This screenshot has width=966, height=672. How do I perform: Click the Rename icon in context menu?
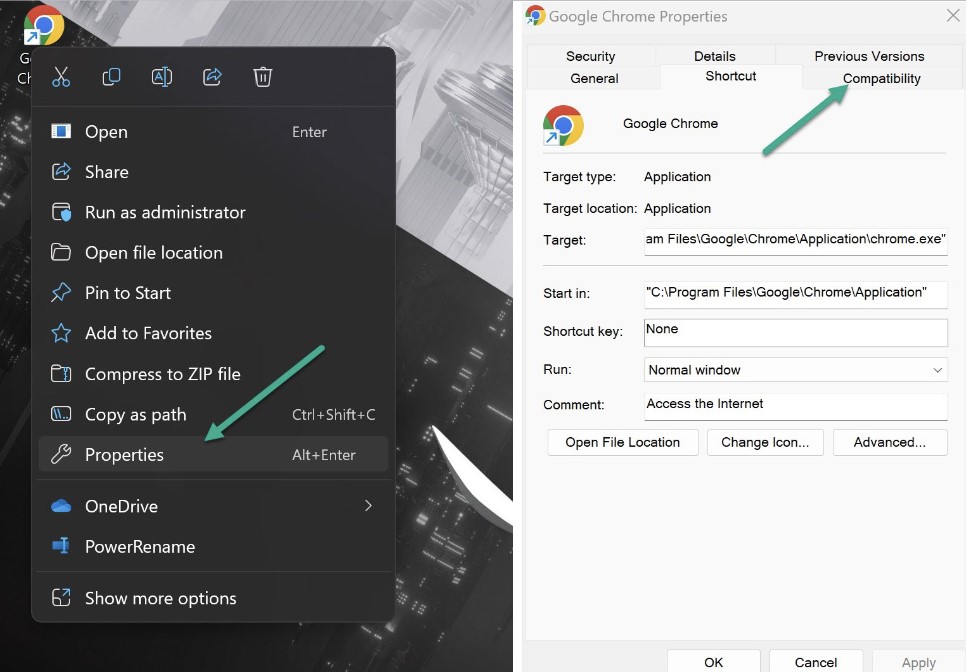point(162,76)
